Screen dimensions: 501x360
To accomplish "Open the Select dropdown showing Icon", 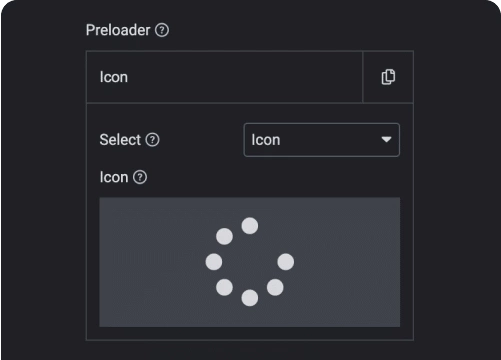I will click(322, 140).
